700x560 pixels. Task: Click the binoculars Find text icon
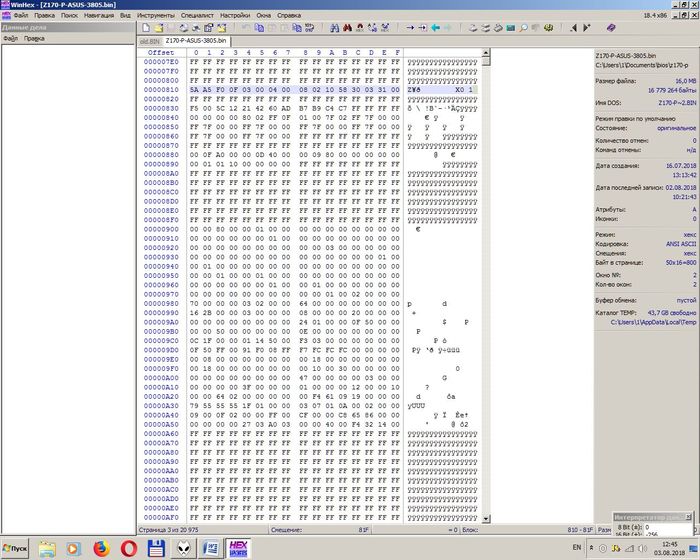point(332,27)
